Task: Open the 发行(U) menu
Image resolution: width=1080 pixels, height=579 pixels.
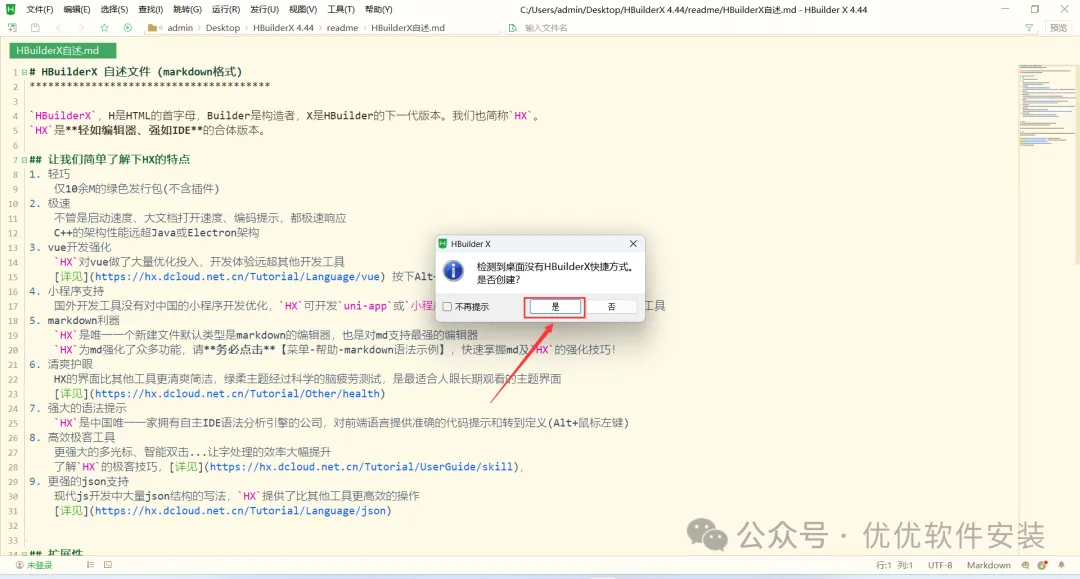Action: tap(264, 10)
